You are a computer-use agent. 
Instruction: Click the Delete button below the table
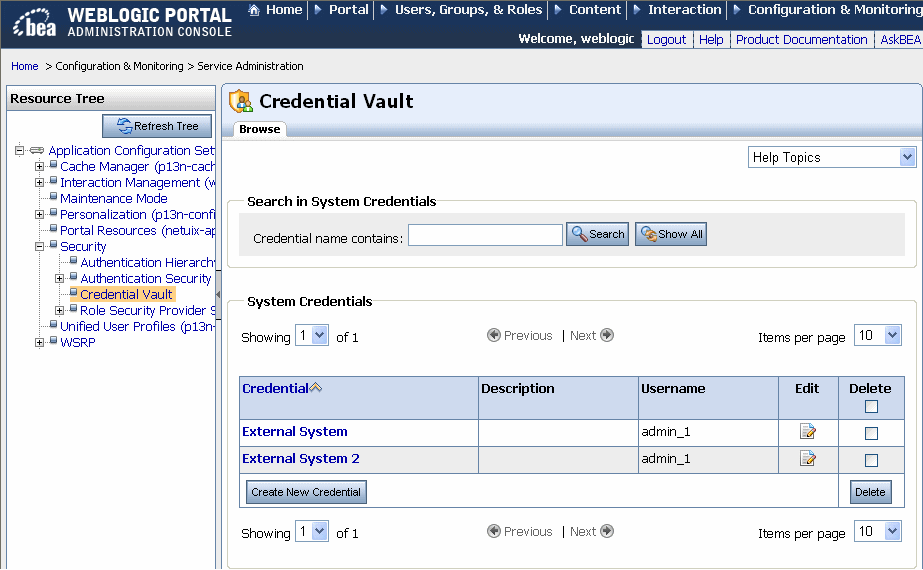[x=870, y=492]
